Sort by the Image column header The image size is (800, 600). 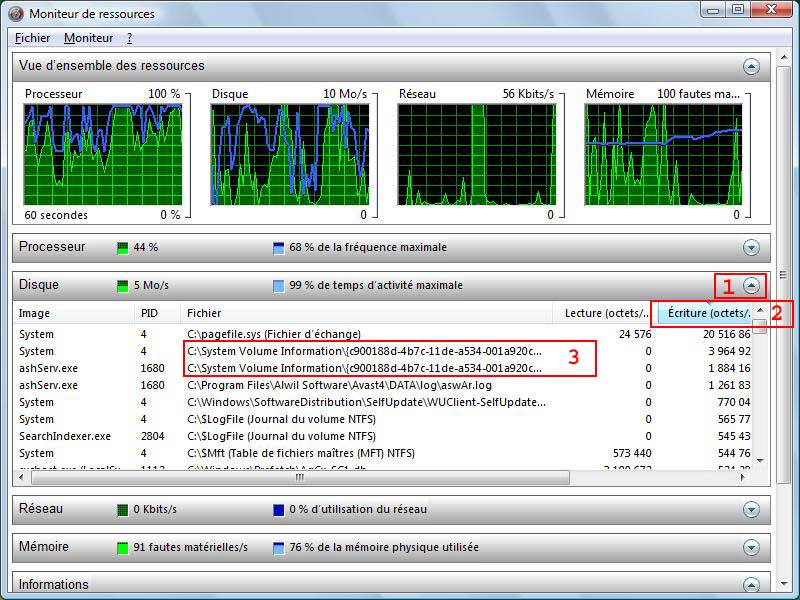tap(72, 313)
